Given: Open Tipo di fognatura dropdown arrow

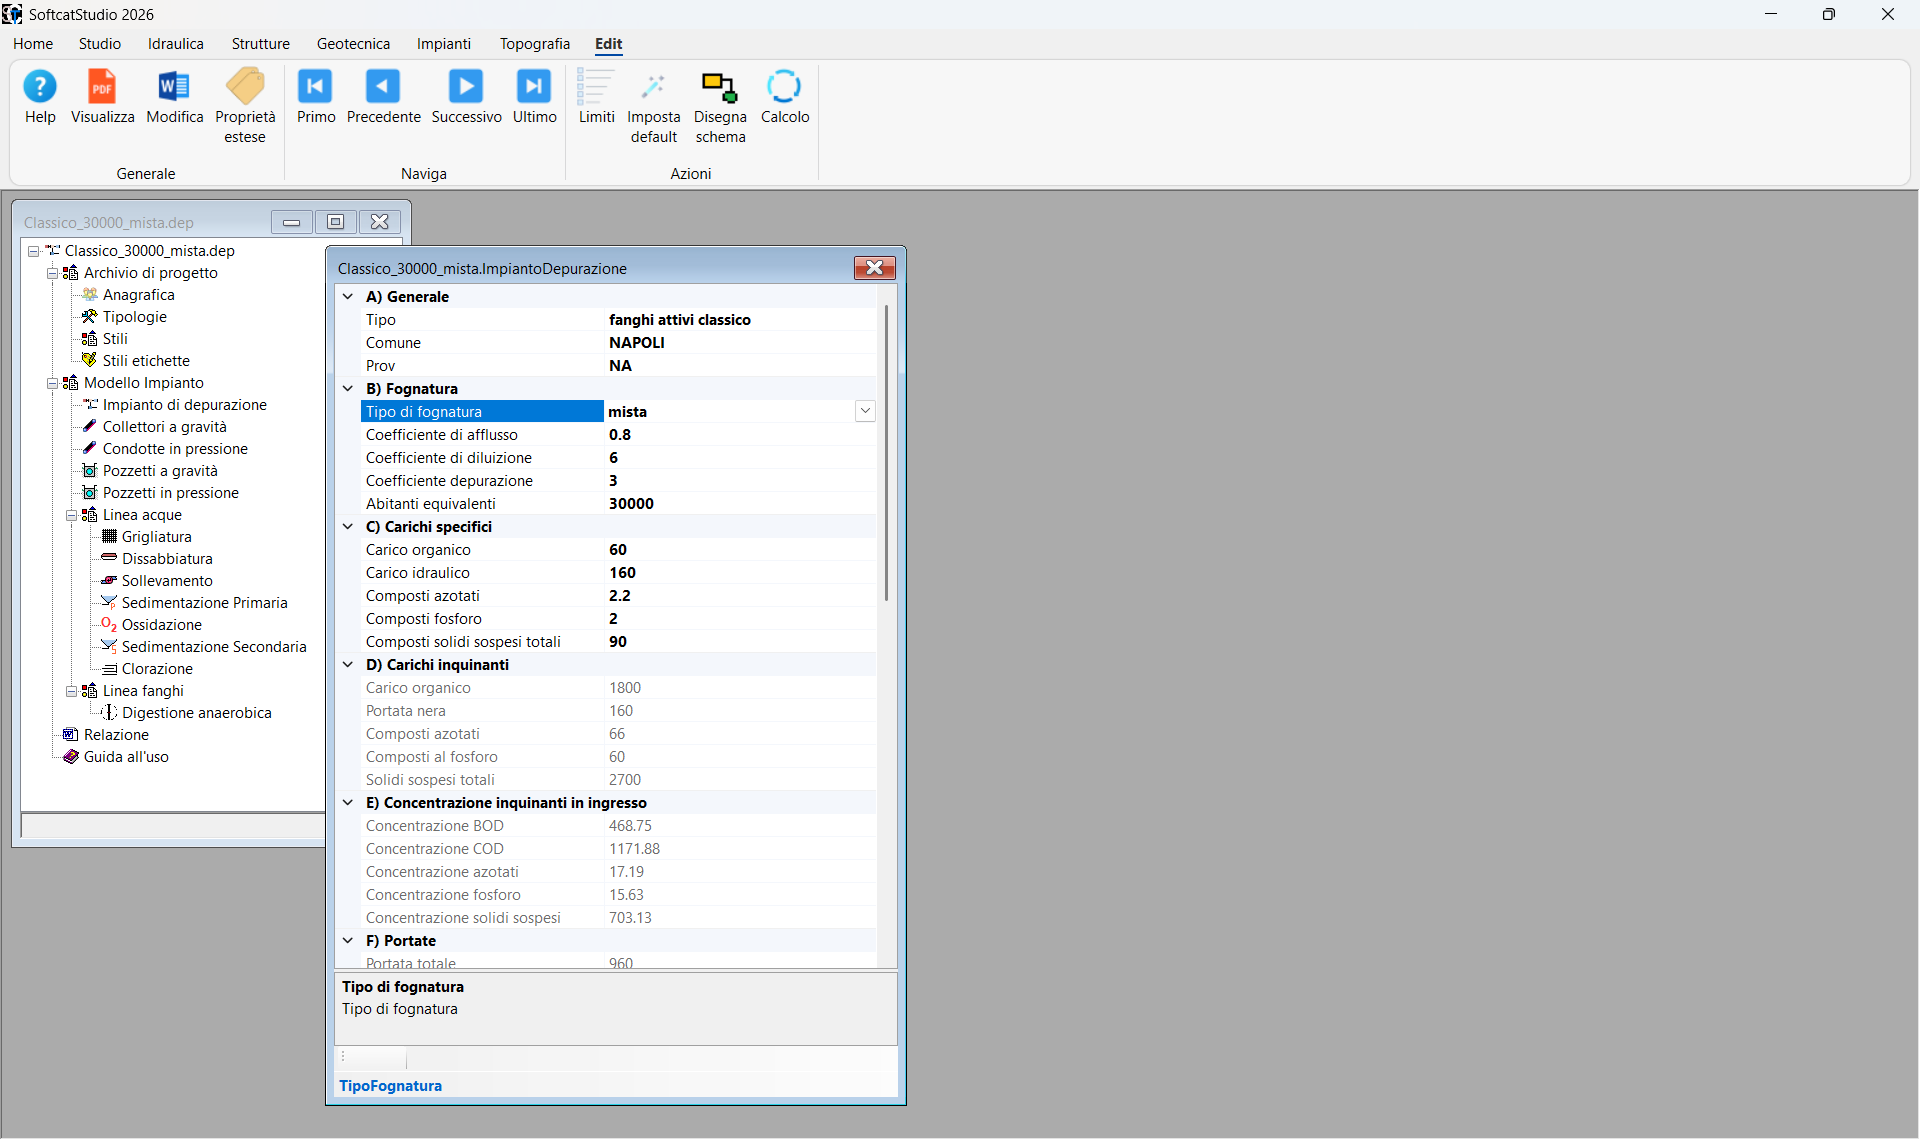Looking at the screenshot, I should pos(865,412).
